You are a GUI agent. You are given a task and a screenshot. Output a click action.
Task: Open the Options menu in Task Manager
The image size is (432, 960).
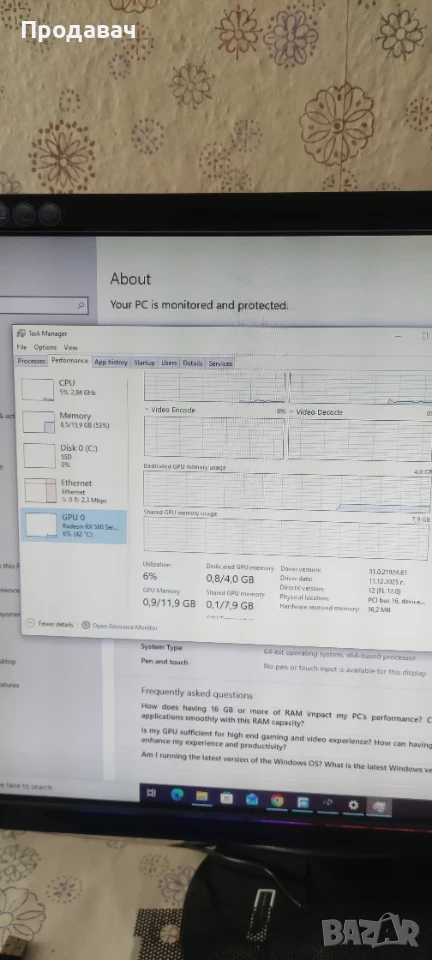coord(45,347)
